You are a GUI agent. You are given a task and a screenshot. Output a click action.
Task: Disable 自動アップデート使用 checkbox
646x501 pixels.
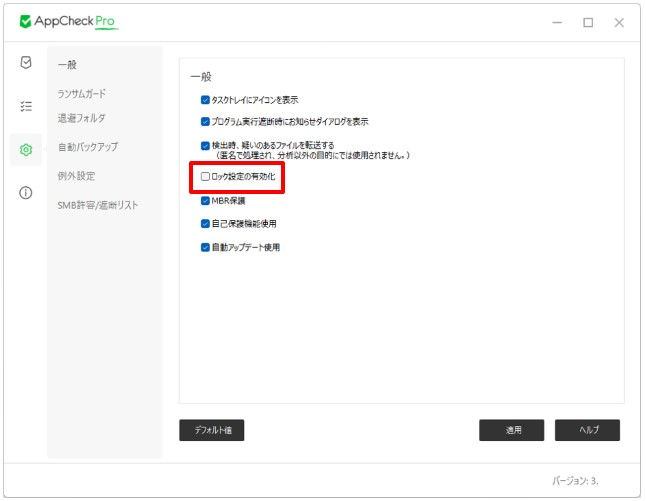click(x=205, y=247)
